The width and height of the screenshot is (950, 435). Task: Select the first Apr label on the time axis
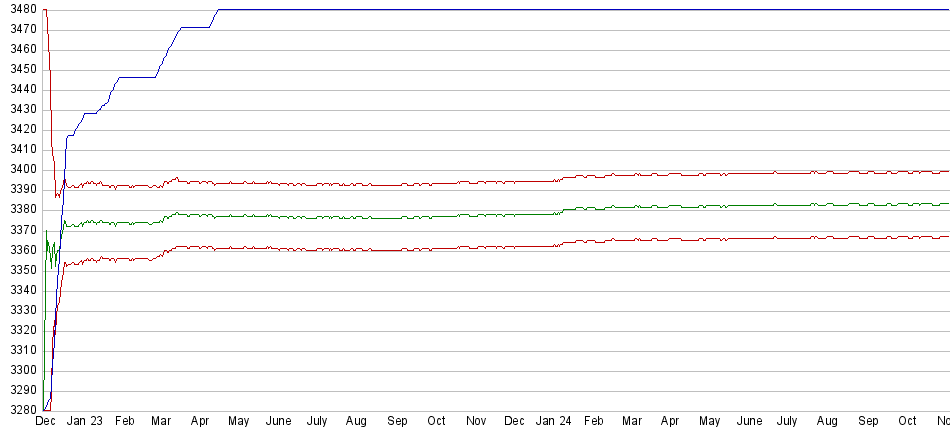[200, 422]
